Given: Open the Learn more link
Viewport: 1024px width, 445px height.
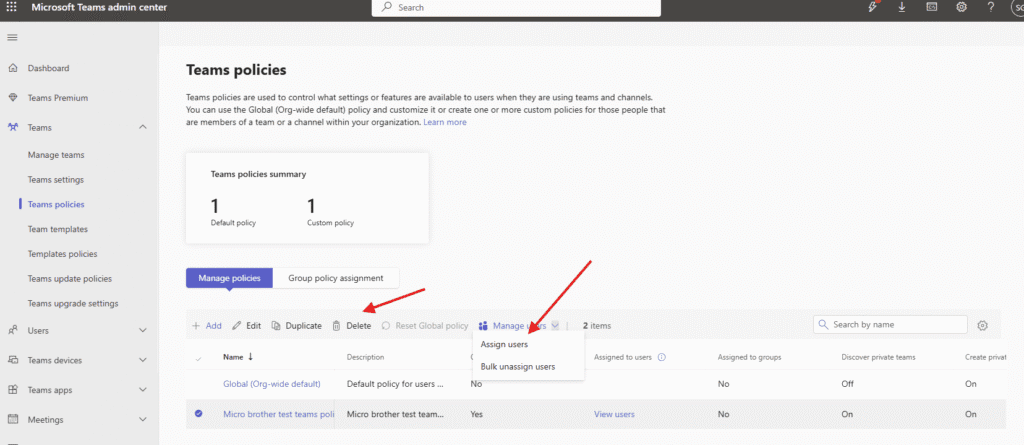Looking at the screenshot, I should click(x=445, y=122).
